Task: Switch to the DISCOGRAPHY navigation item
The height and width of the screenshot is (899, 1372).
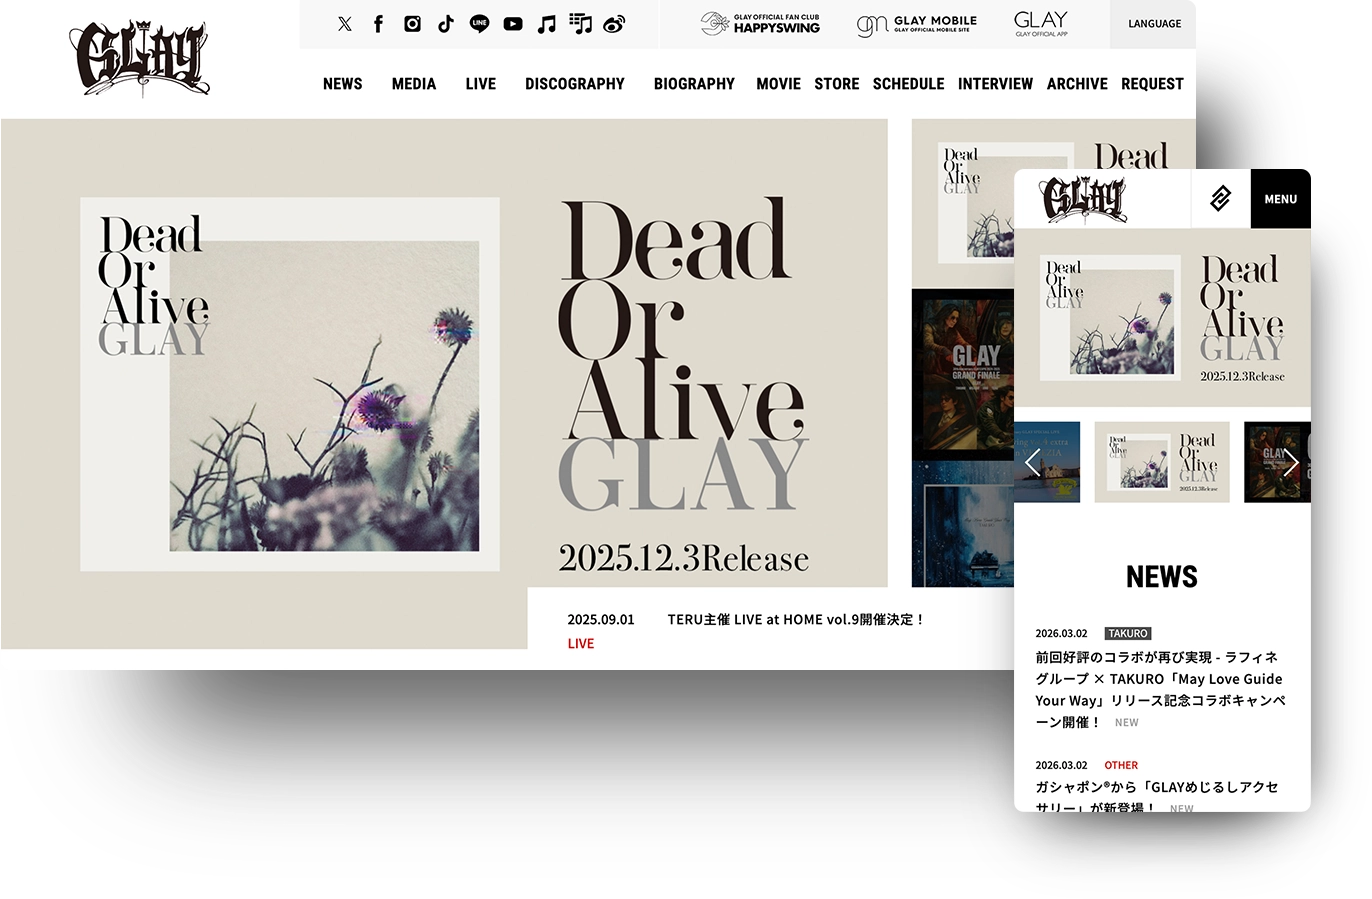Action: (575, 84)
